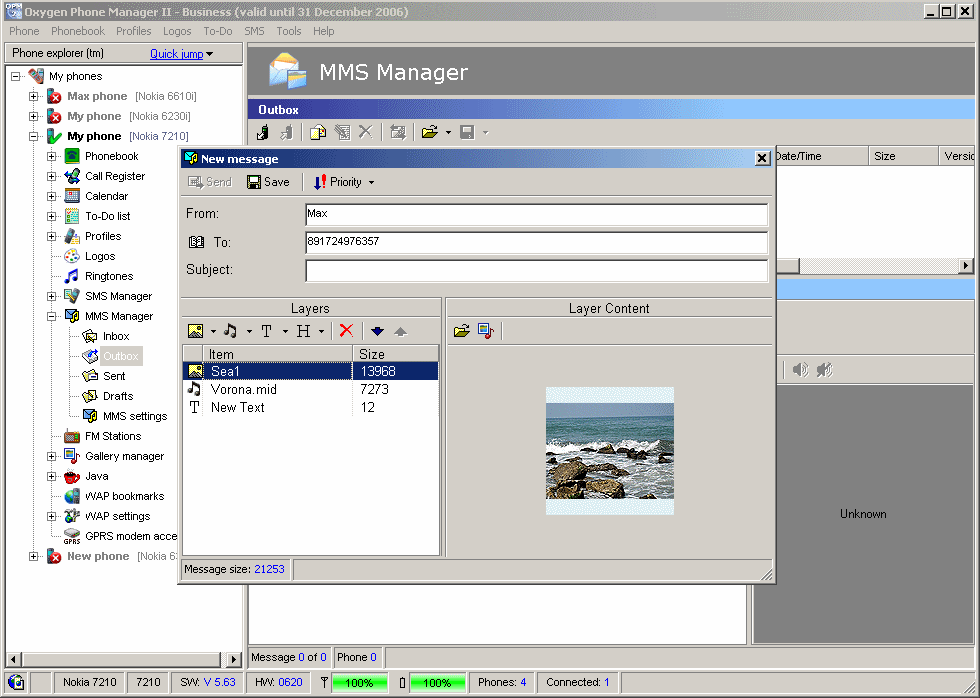This screenshot has height=698, width=980.
Task: Click the H layer icon in Layers toolbar
Action: point(303,331)
